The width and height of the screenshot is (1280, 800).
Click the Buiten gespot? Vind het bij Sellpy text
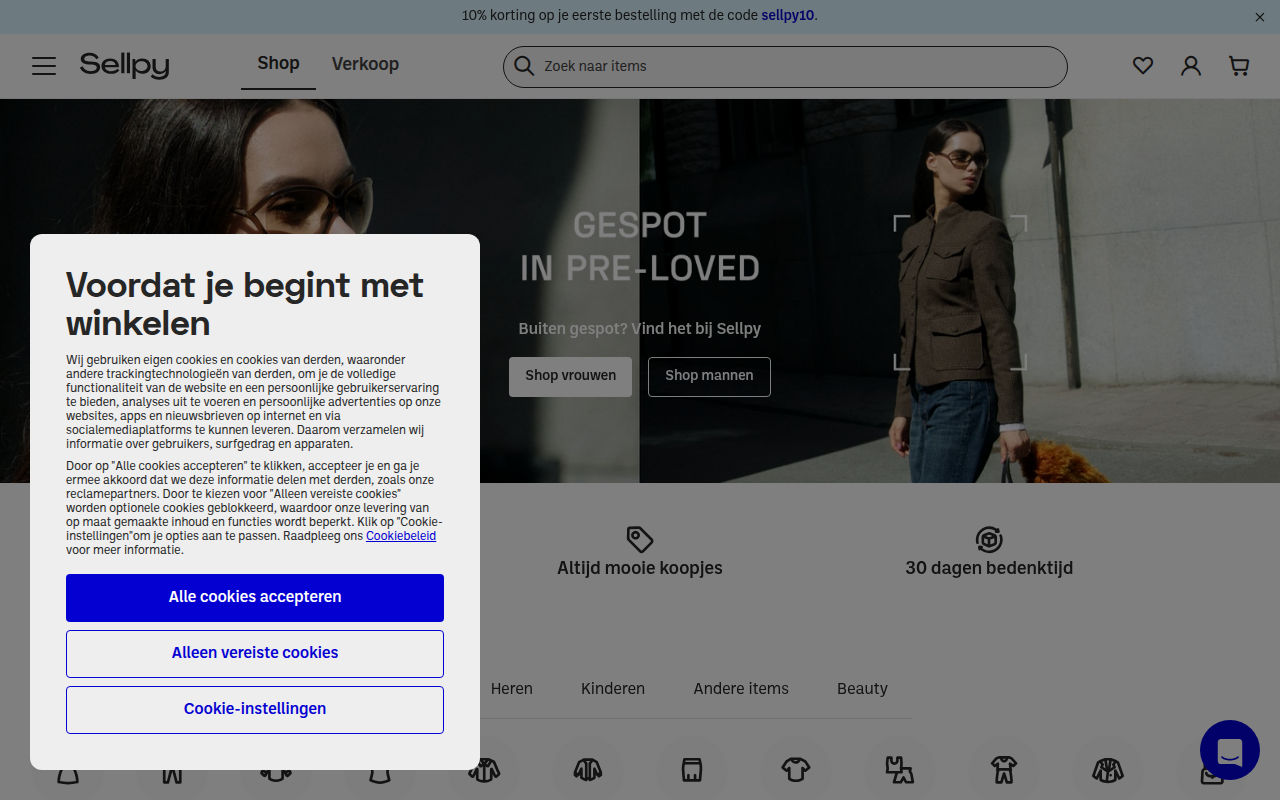click(640, 329)
